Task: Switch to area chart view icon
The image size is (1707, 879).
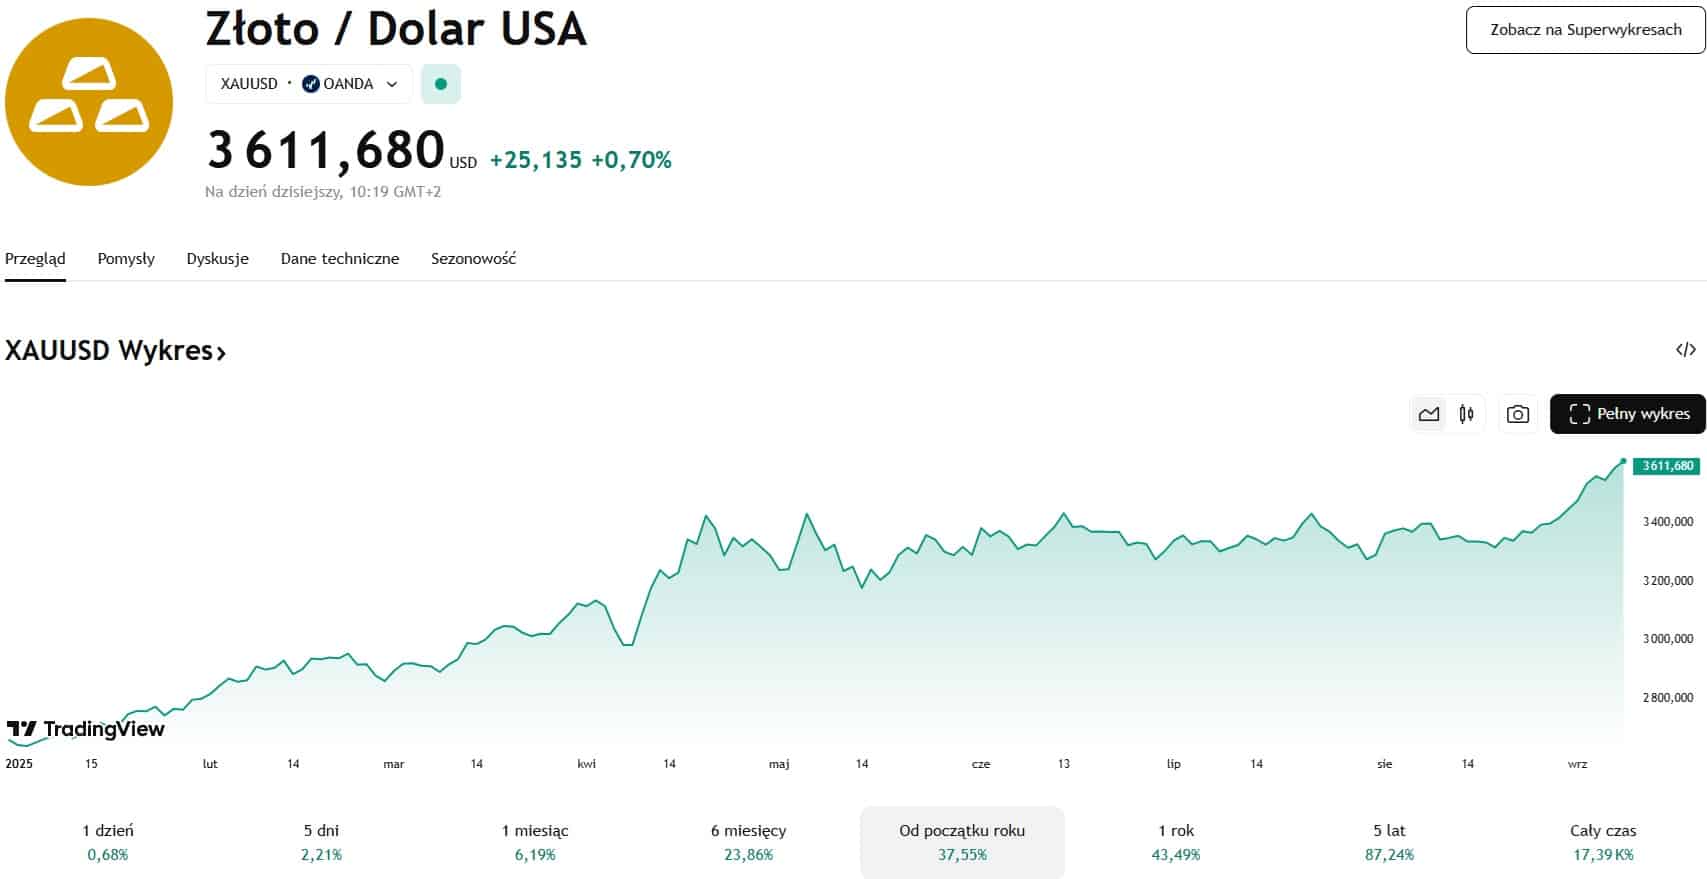Action: point(1428,414)
